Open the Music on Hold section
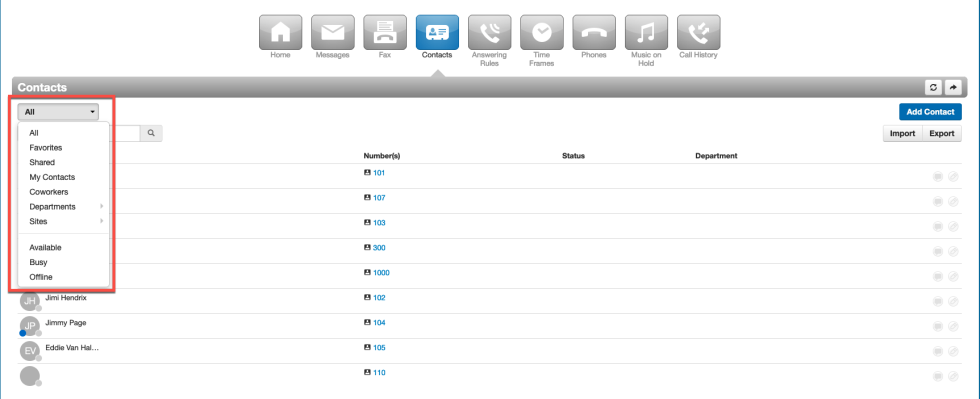The image size is (980, 399). coord(646,33)
